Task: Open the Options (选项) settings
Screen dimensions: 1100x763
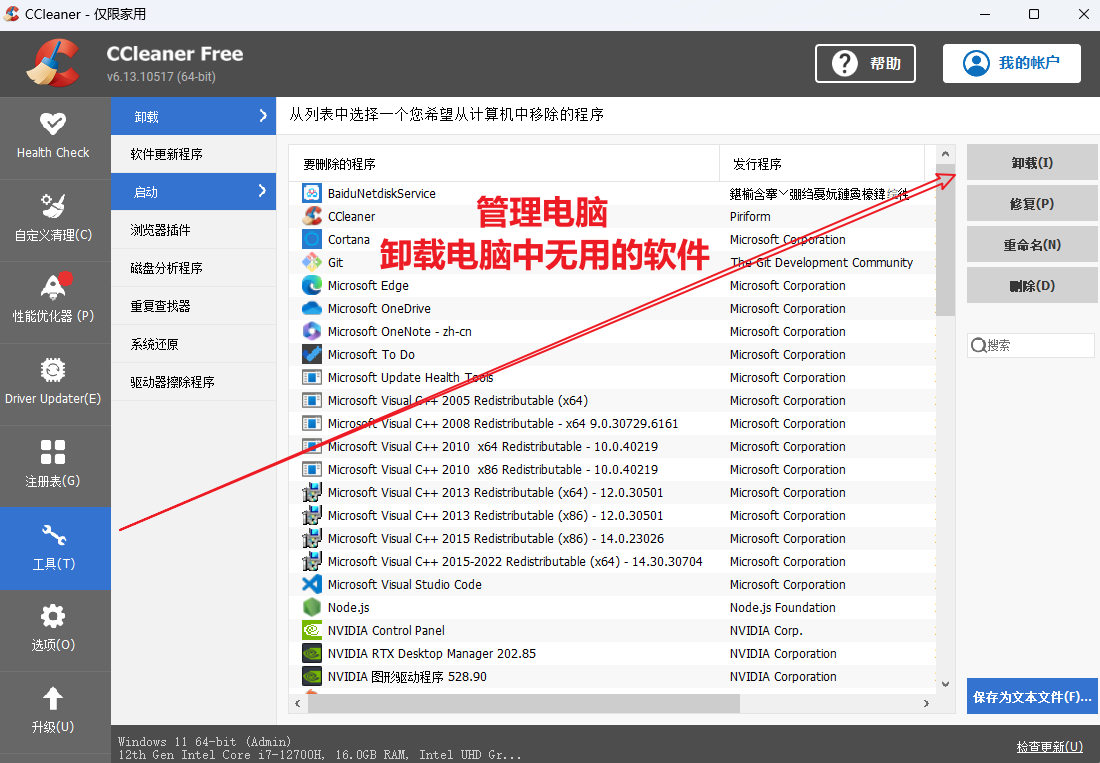Action: coord(53,630)
